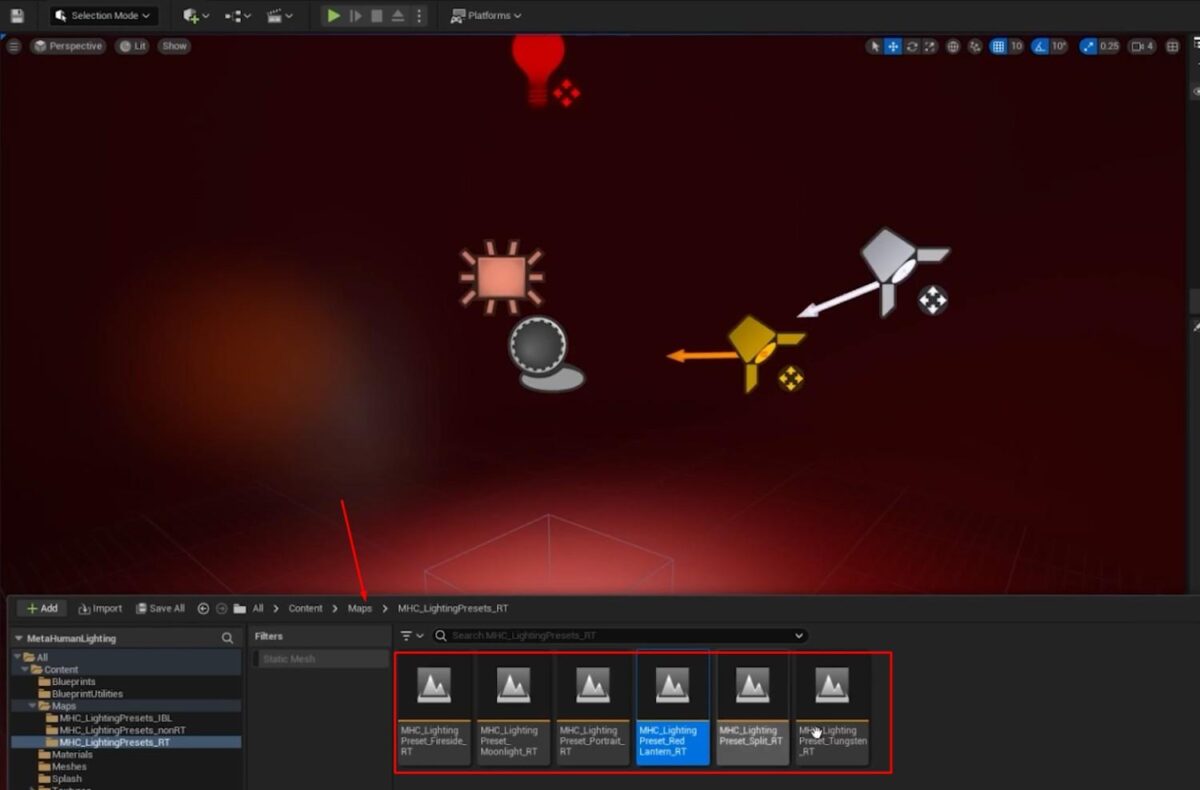Viewport: 1200px width, 790px height.
Task: Select the Scale tool in viewport toolbar
Action: coord(929,46)
